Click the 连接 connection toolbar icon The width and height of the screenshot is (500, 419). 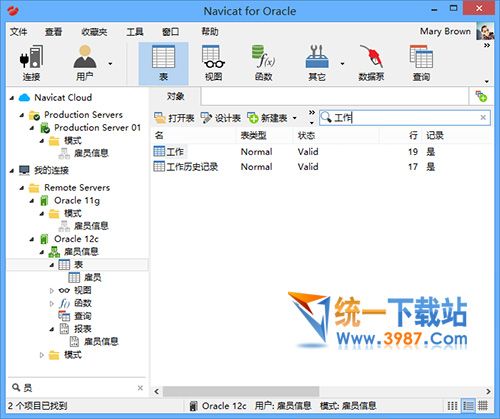(x=31, y=57)
